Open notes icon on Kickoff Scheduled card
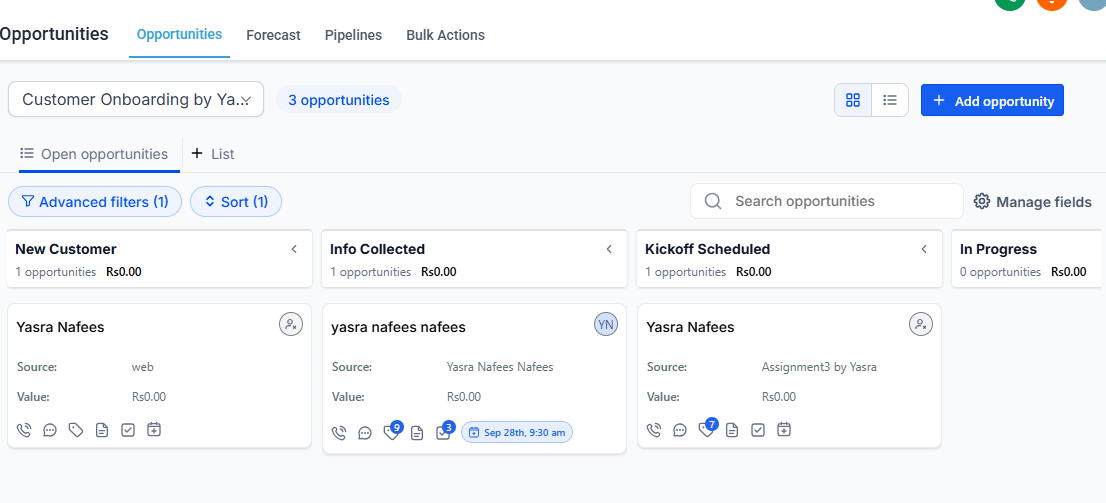 tap(732, 430)
